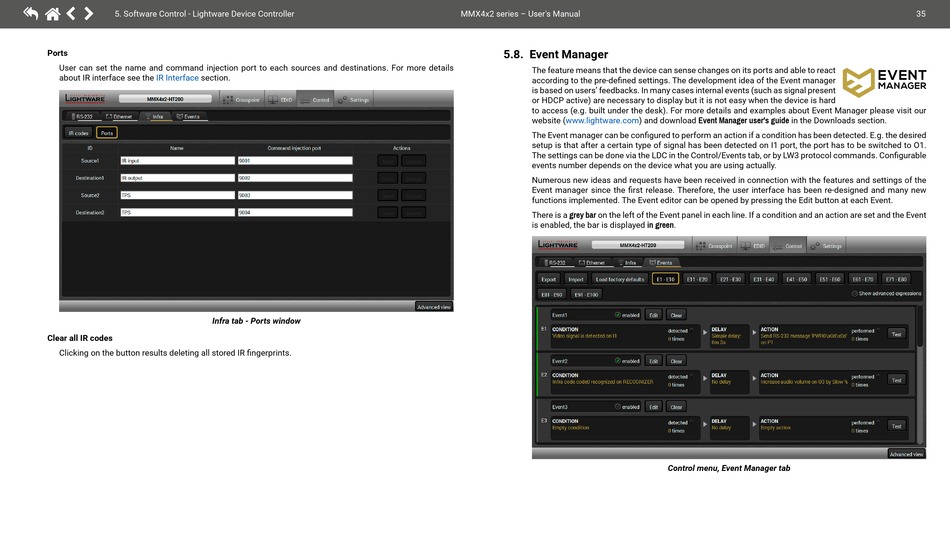Select the E91 - E100 event range
Screen dimensions: 950x533
[x=586, y=294]
